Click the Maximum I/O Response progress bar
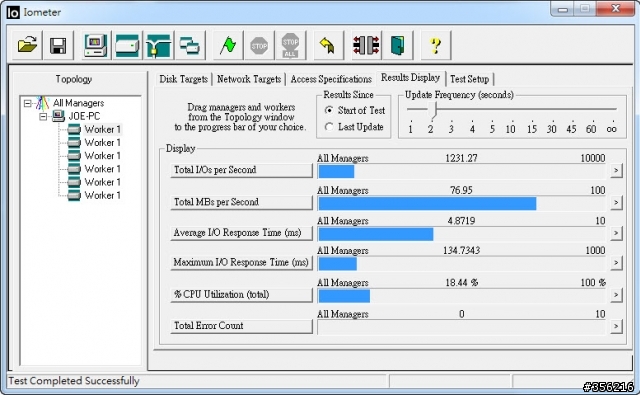 pos(462,263)
